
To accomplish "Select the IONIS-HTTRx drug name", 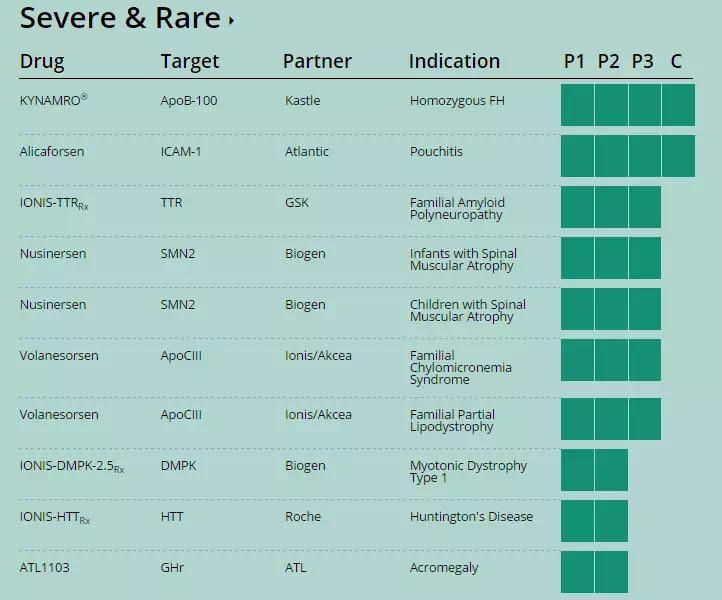I will pos(55,518).
